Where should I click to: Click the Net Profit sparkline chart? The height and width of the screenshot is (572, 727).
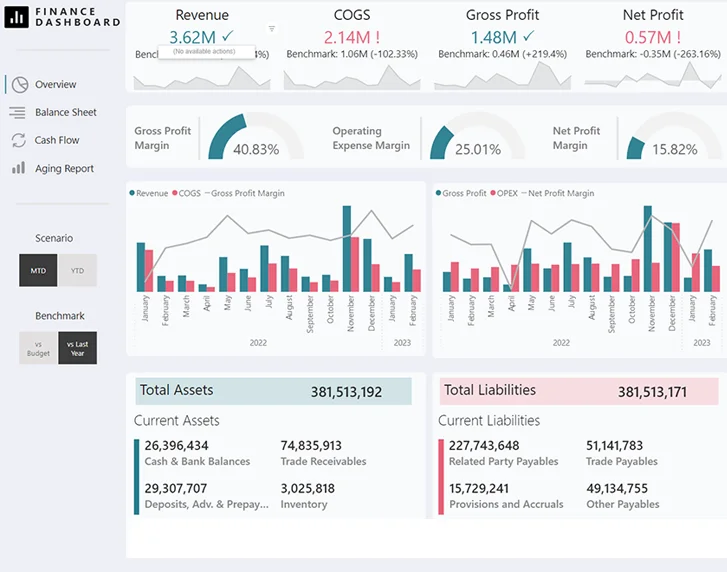(653, 76)
